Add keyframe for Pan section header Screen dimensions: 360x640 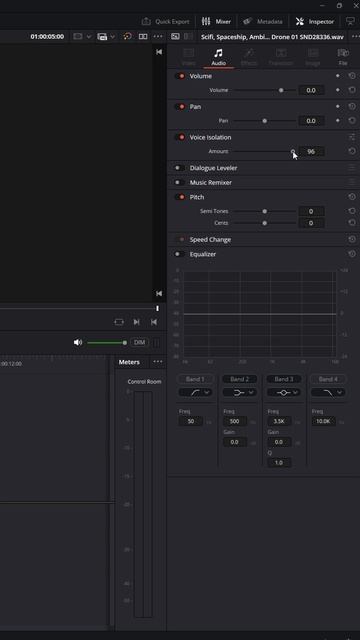338,107
